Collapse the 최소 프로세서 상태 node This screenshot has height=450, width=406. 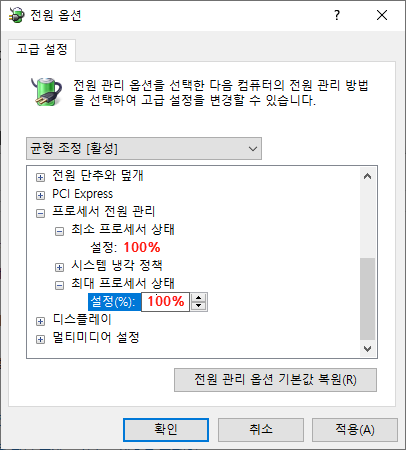[59, 231]
